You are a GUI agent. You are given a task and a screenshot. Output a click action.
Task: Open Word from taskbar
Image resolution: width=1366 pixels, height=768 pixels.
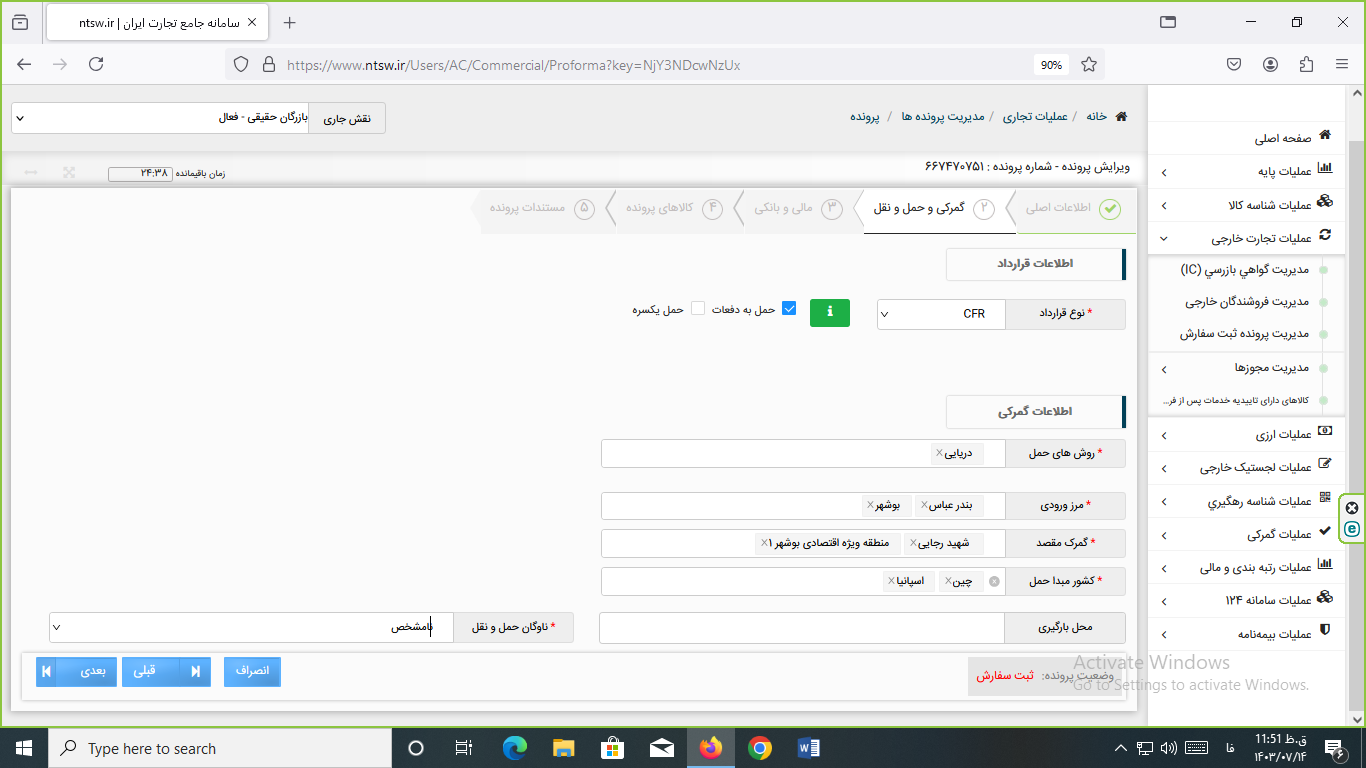[809, 748]
